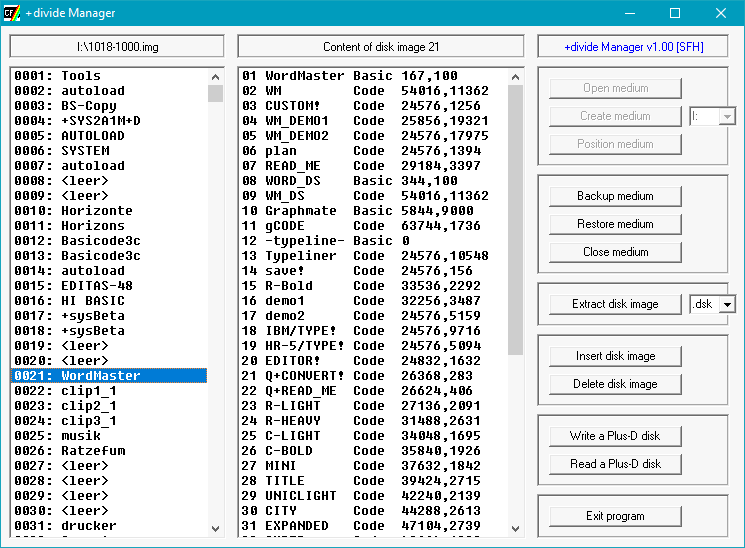
Task: Close the medium with Close medium button
Action: click(x=615, y=252)
